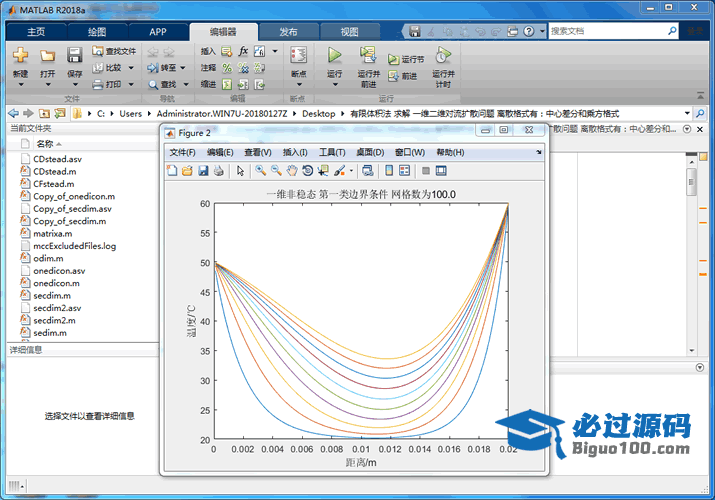Click Desktop in the folder path
This screenshot has height=500, width=715.
pyautogui.click(x=318, y=113)
